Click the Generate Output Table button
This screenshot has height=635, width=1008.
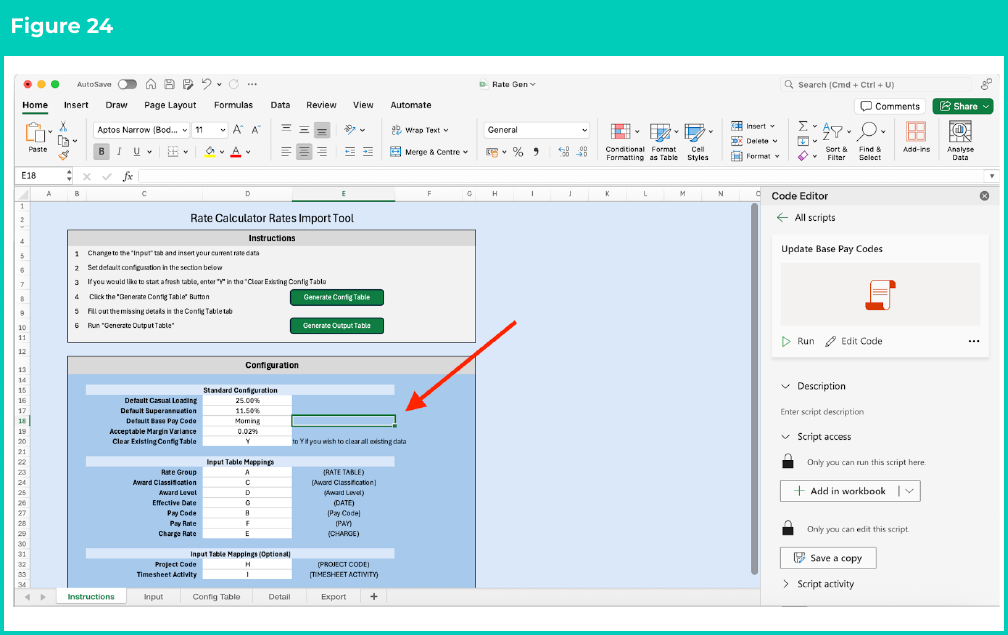click(x=337, y=326)
